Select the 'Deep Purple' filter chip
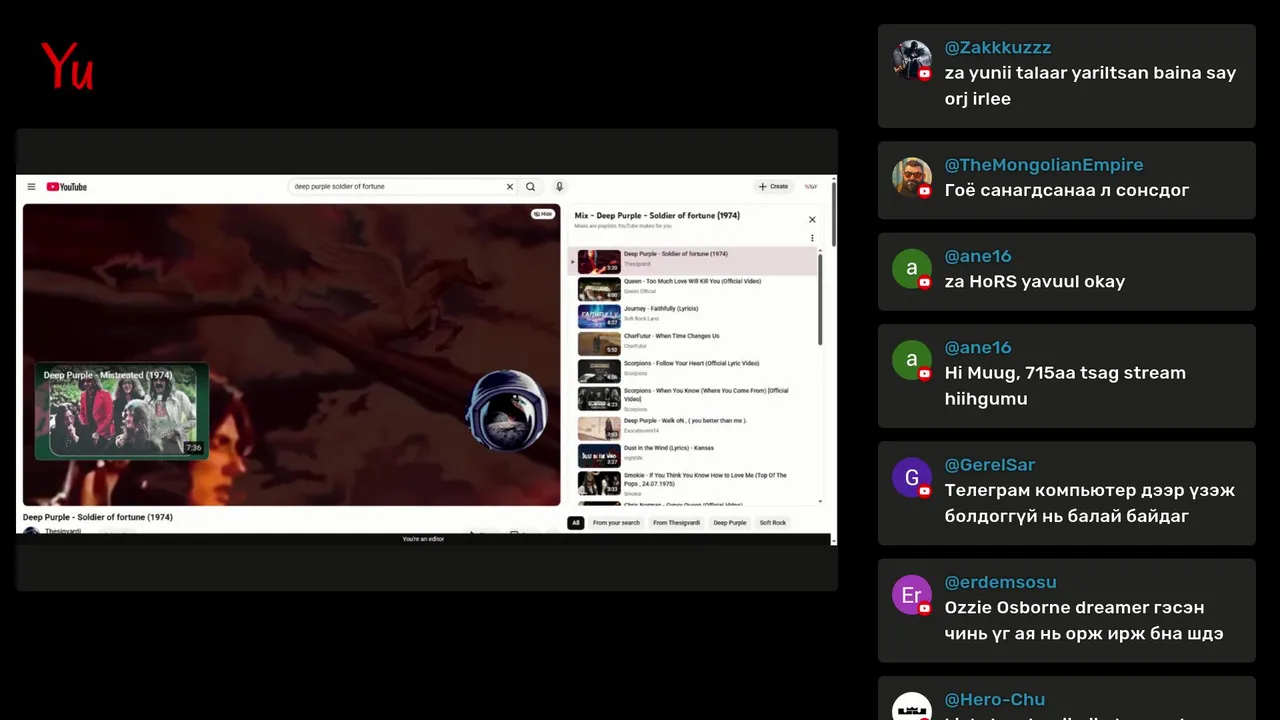 click(729, 523)
